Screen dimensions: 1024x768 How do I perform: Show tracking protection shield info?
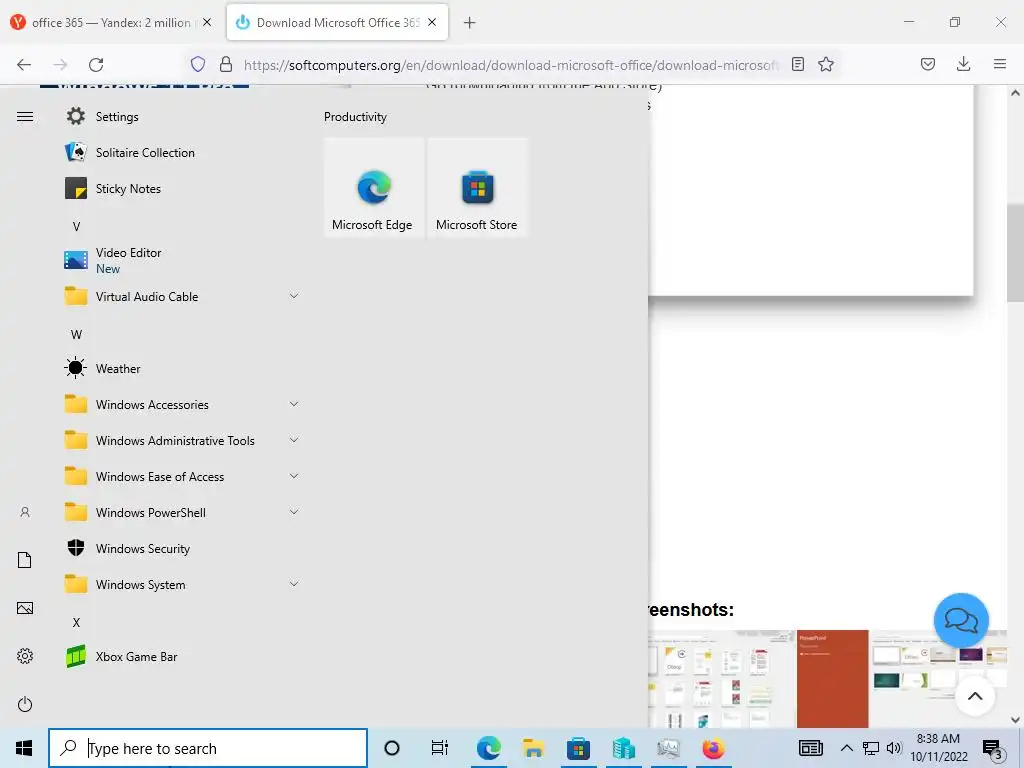198,64
